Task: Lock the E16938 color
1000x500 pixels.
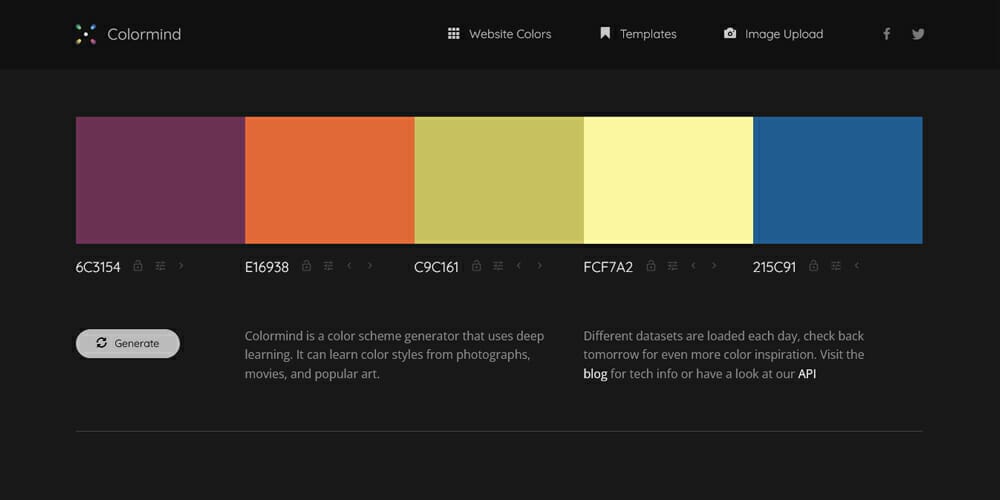Action: (x=306, y=265)
